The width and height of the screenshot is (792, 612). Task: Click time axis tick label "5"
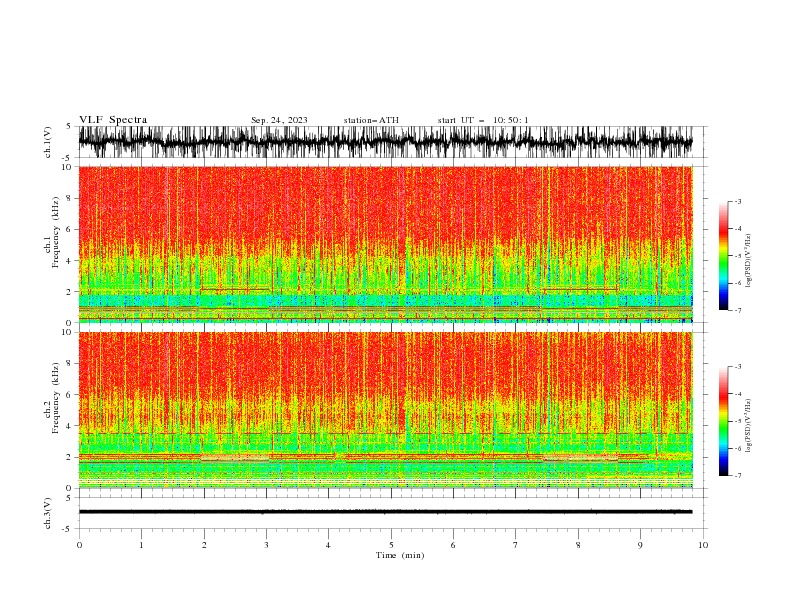(391, 545)
